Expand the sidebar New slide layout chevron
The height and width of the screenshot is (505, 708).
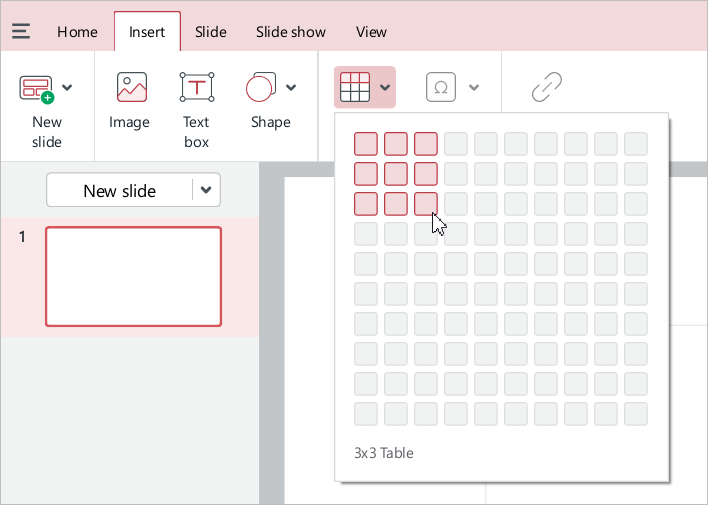pos(206,190)
